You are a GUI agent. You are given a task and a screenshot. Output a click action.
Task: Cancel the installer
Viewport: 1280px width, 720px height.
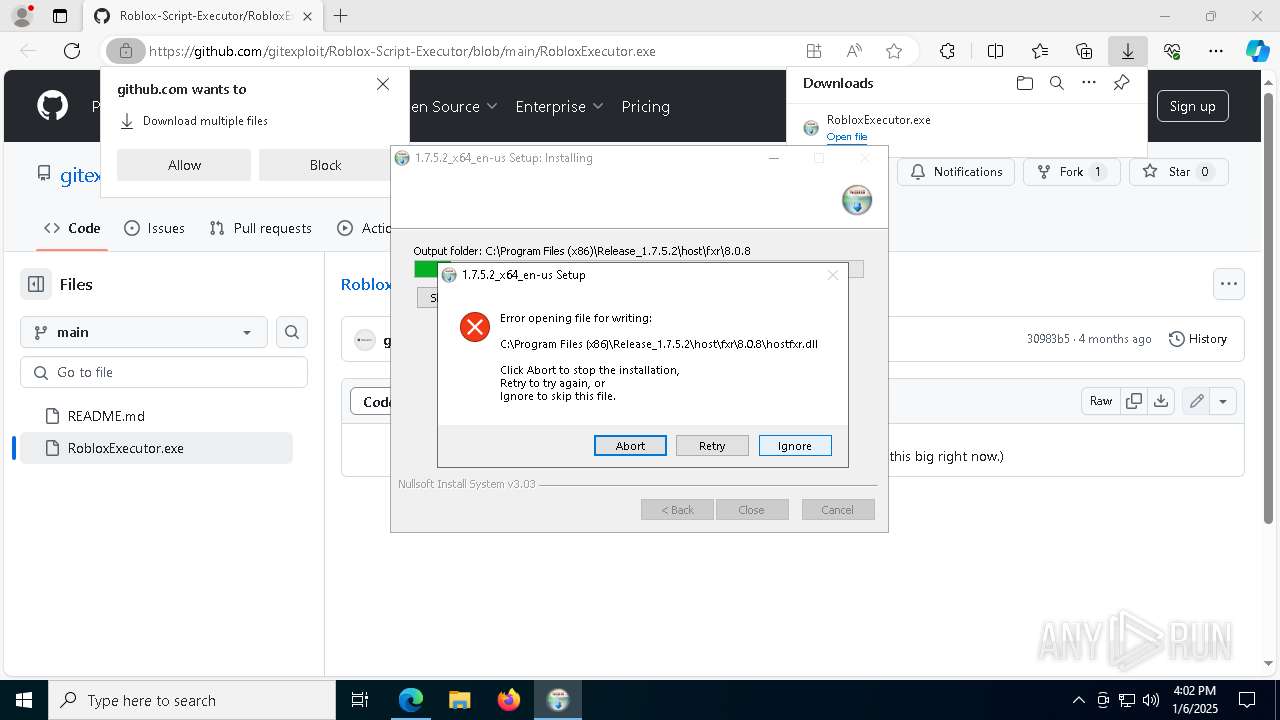point(838,510)
